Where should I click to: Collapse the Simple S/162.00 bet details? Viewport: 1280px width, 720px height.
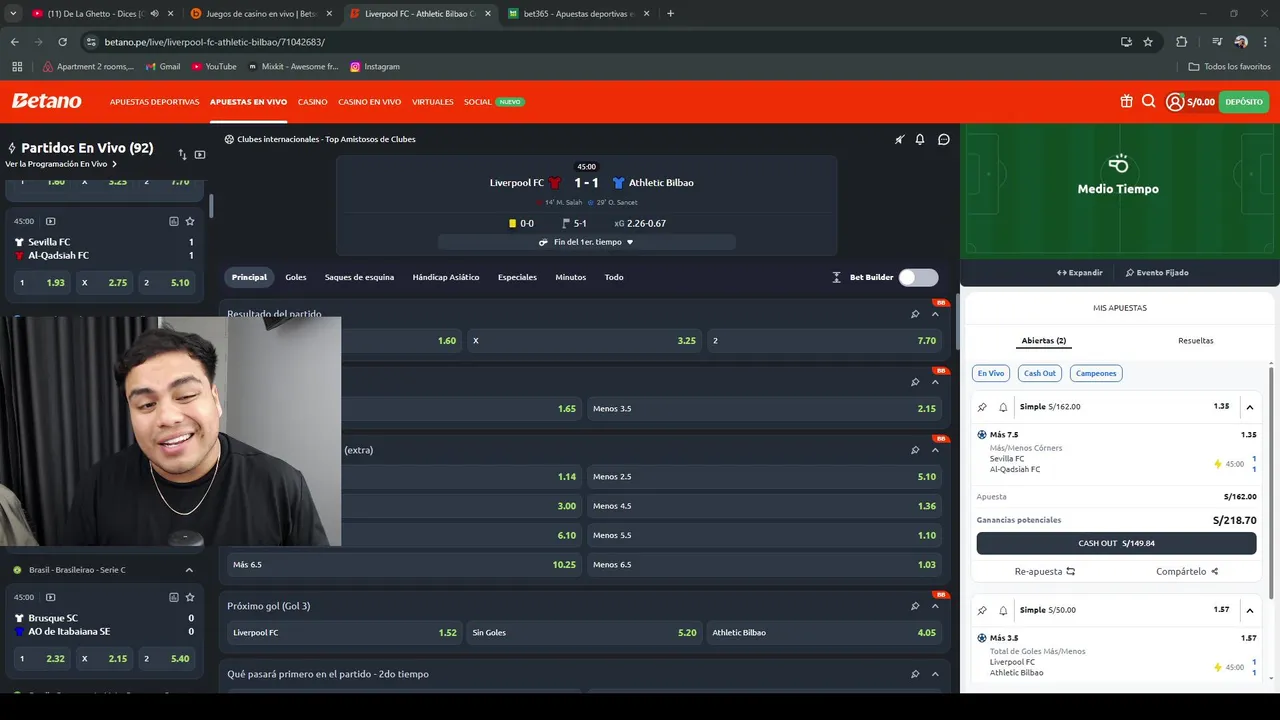(x=1249, y=407)
